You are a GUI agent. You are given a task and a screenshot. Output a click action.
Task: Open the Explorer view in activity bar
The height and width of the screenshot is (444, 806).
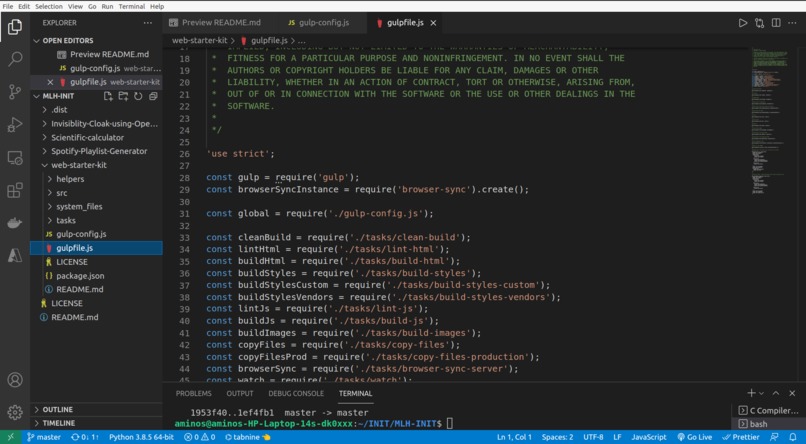15,27
